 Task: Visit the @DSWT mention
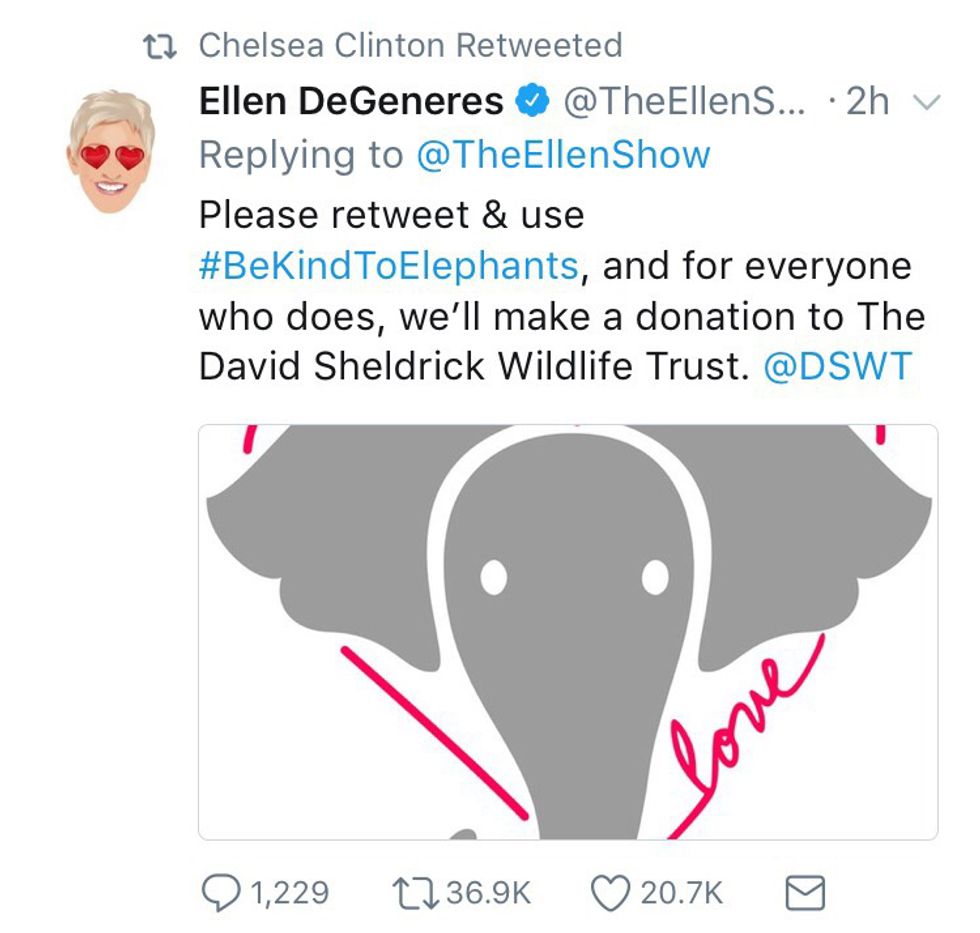coord(837,367)
